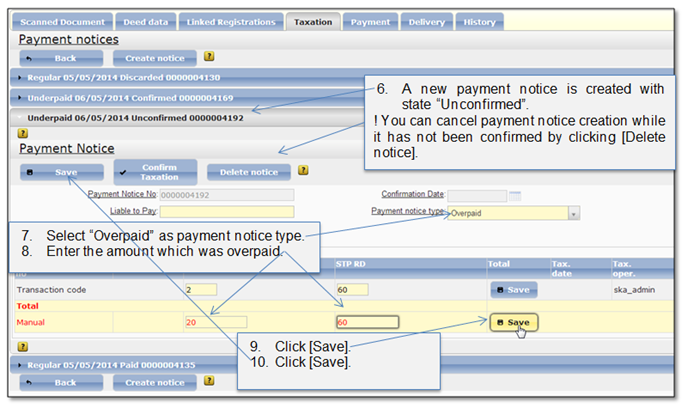Collapse Underpaid Unconfirmed 0000004192 notice
Screen dimensions: 682x408
coord(135,118)
